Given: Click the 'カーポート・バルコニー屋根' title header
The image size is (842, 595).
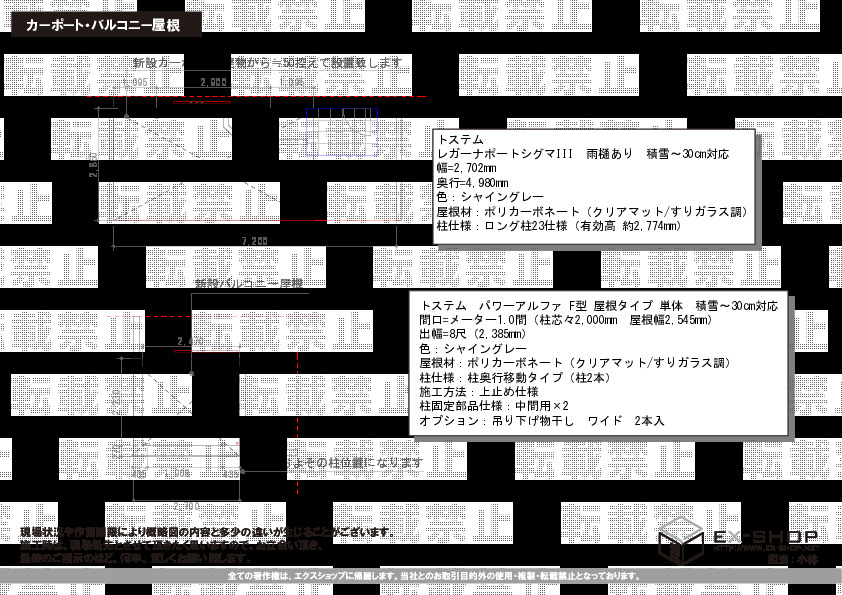Looking at the screenshot, I should (x=106, y=25).
